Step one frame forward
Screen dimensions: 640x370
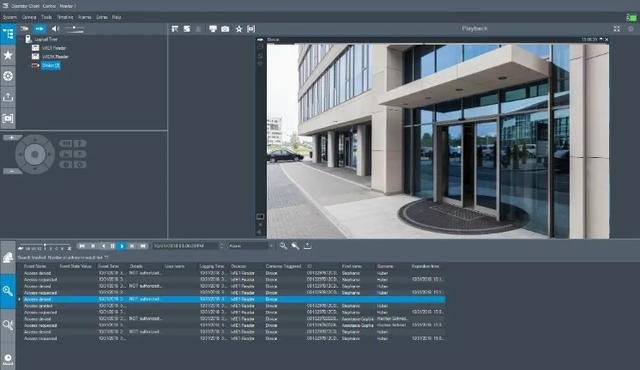click(x=132, y=246)
